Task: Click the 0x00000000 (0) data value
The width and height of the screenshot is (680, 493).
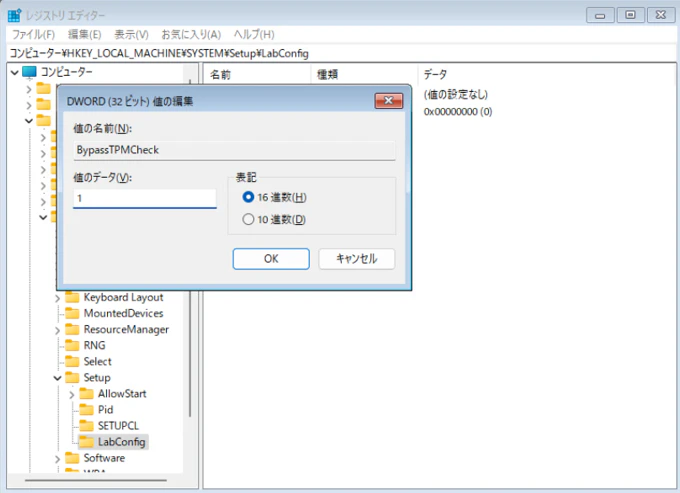Action: click(458, 112)
